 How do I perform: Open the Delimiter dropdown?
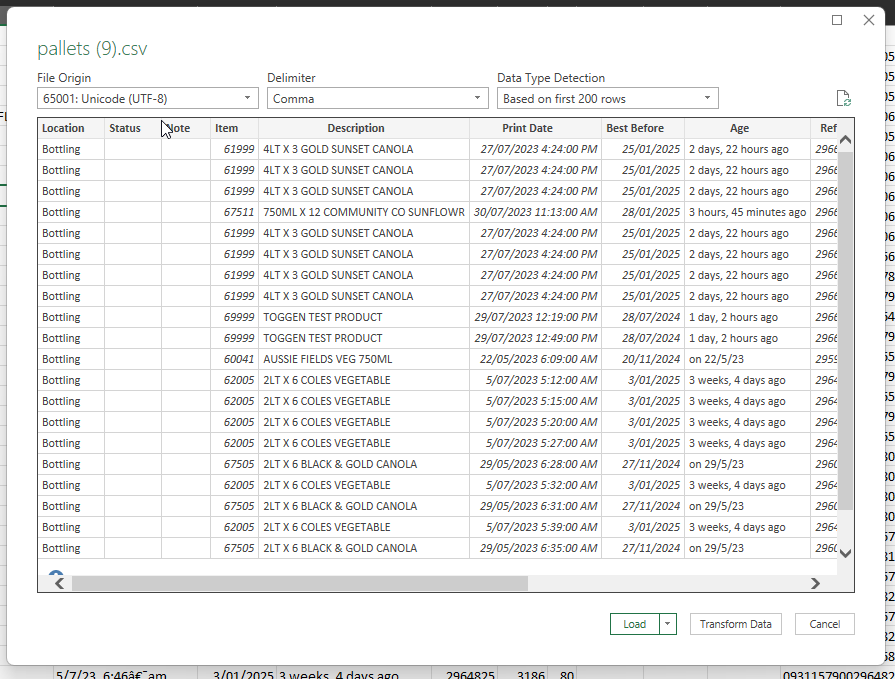pyautogui.click(x=377, y=98)
